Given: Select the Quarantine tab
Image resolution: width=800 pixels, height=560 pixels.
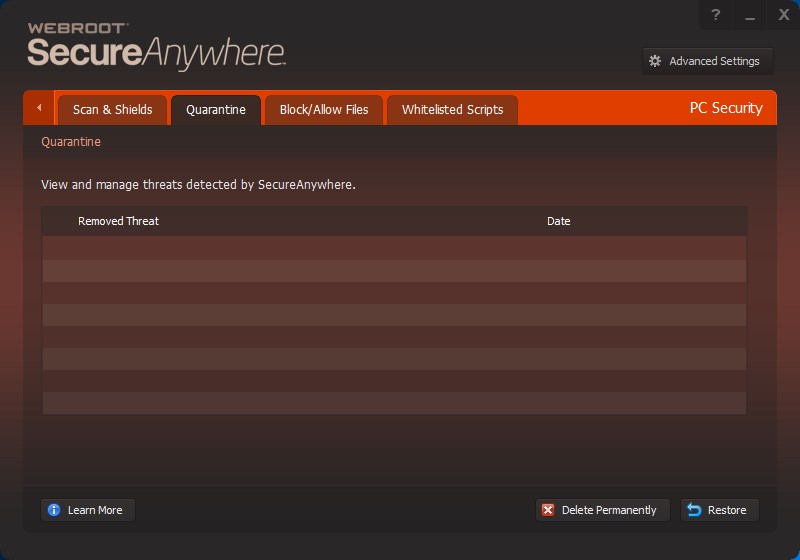Looking at the screenshot, I should 216,110.
